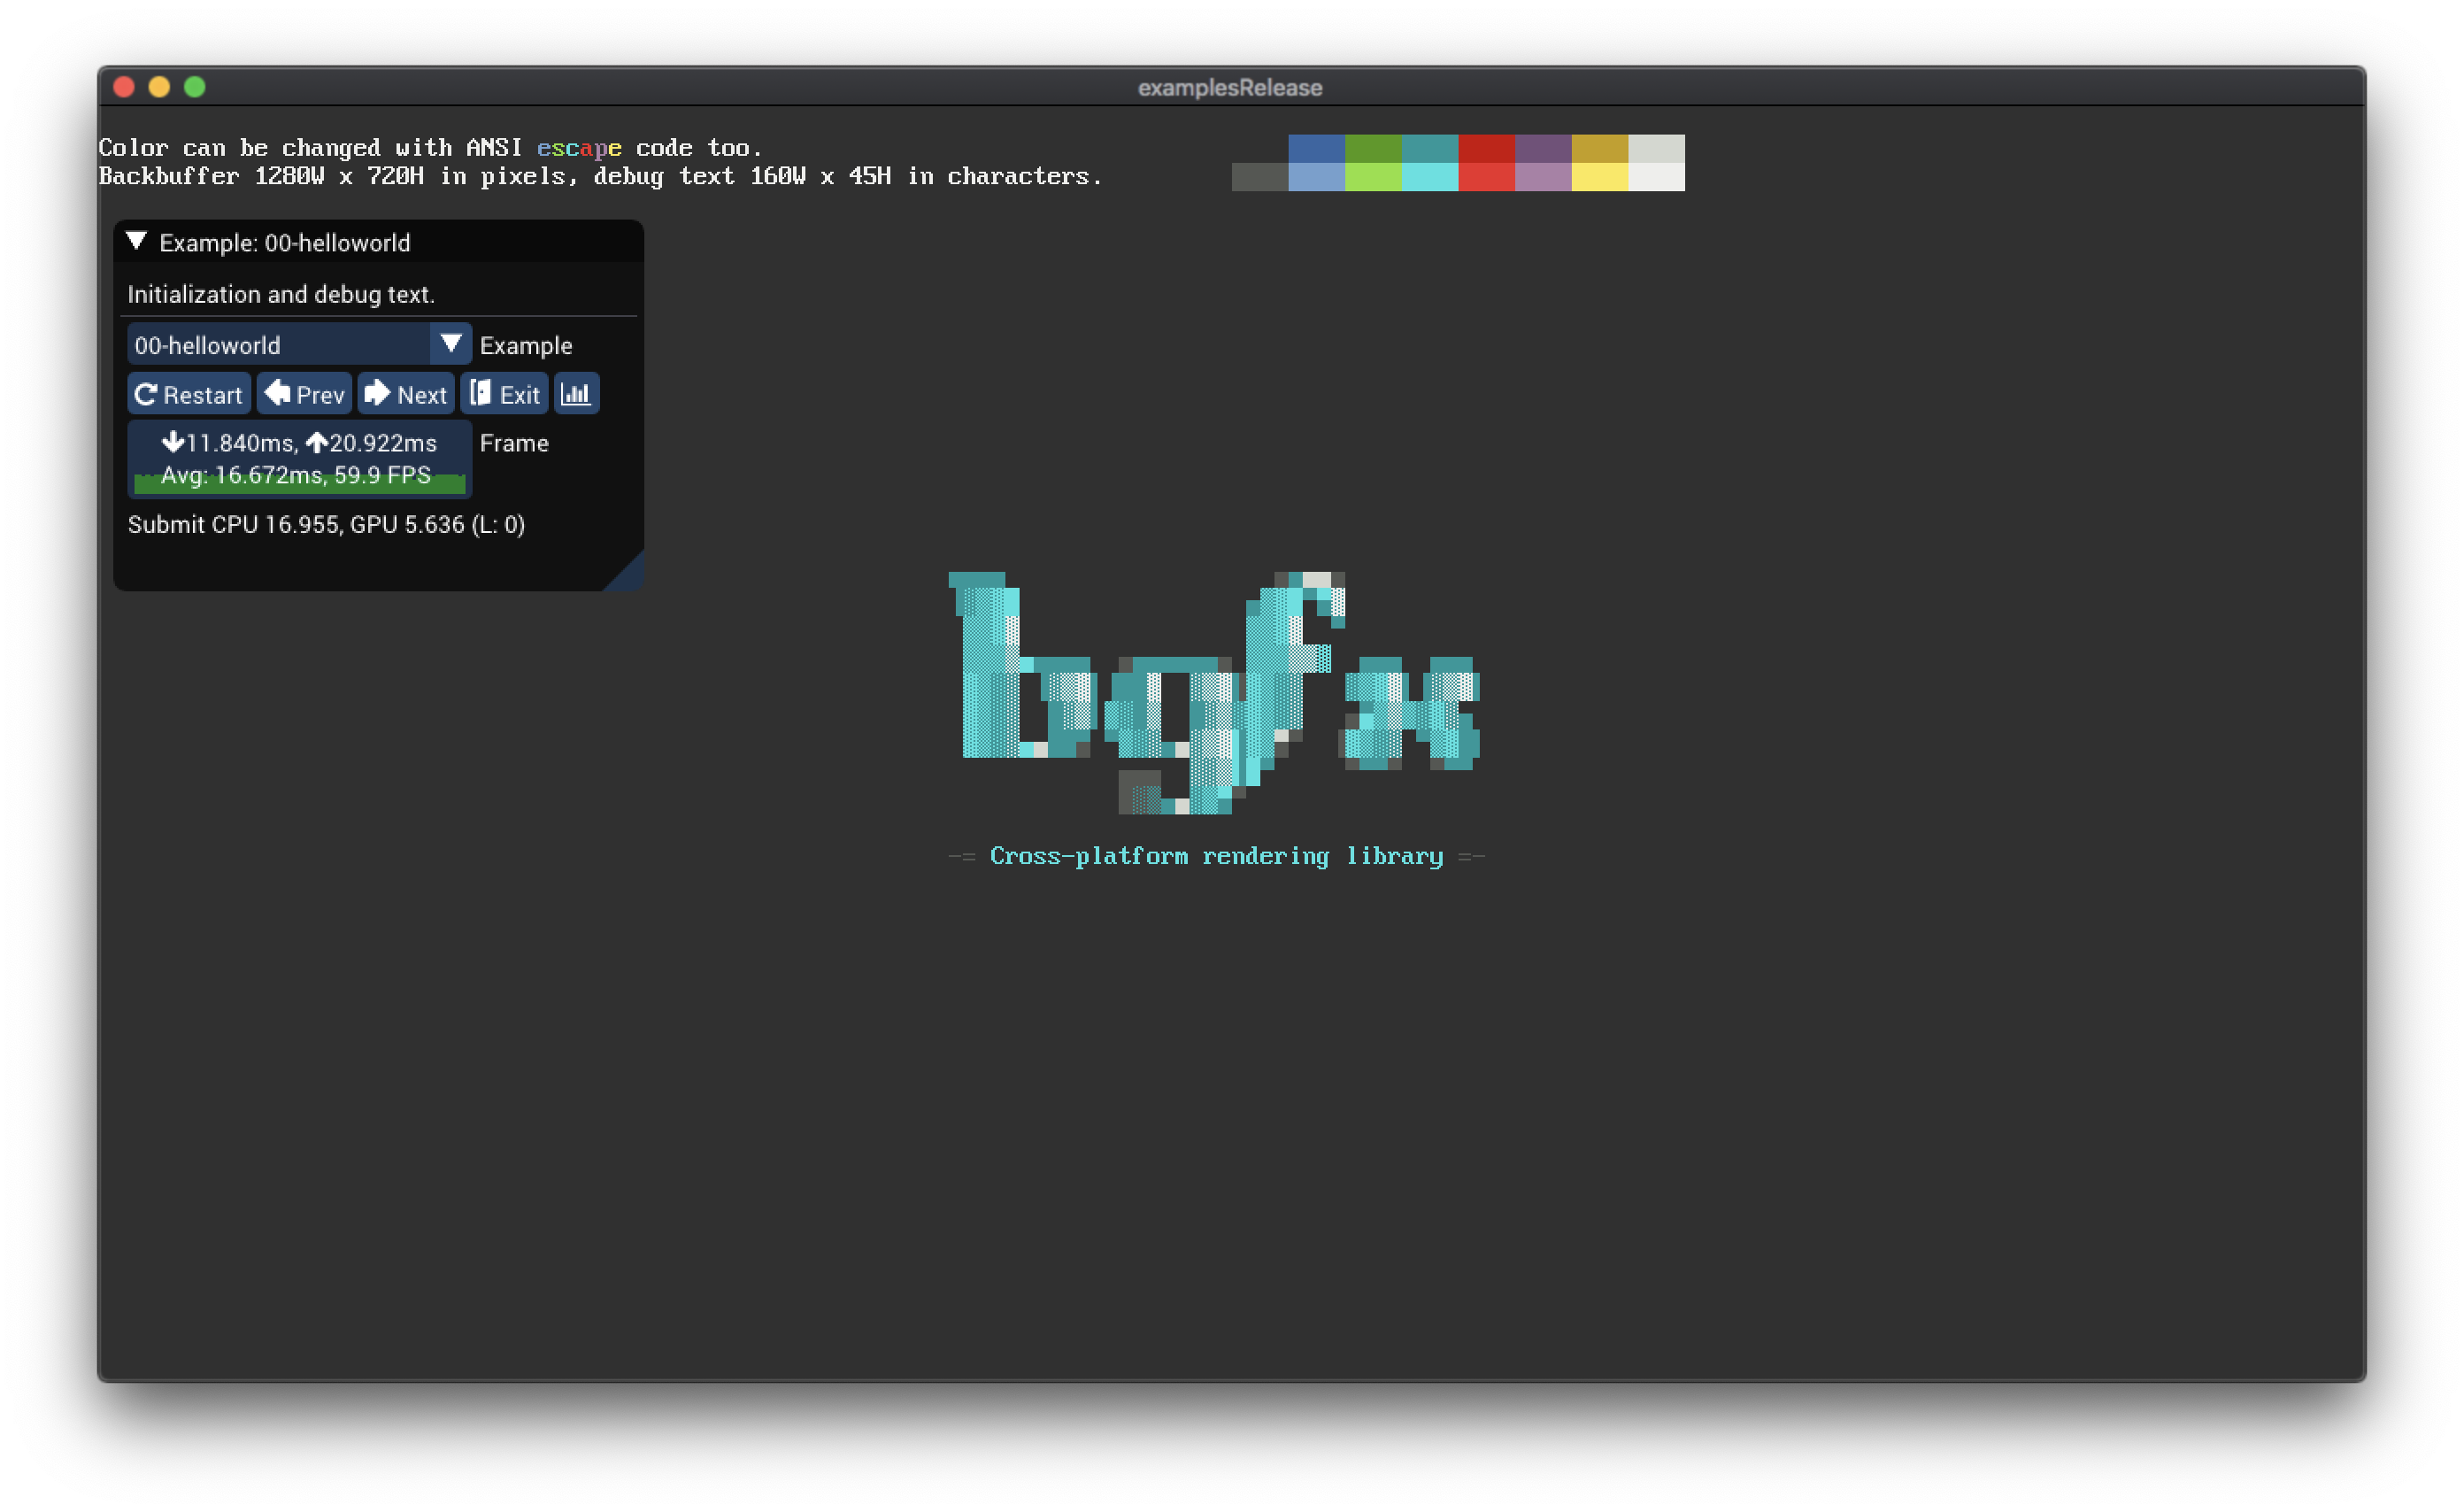
Task: Click the examplesRelease window title
Action: coord(1230,88)
